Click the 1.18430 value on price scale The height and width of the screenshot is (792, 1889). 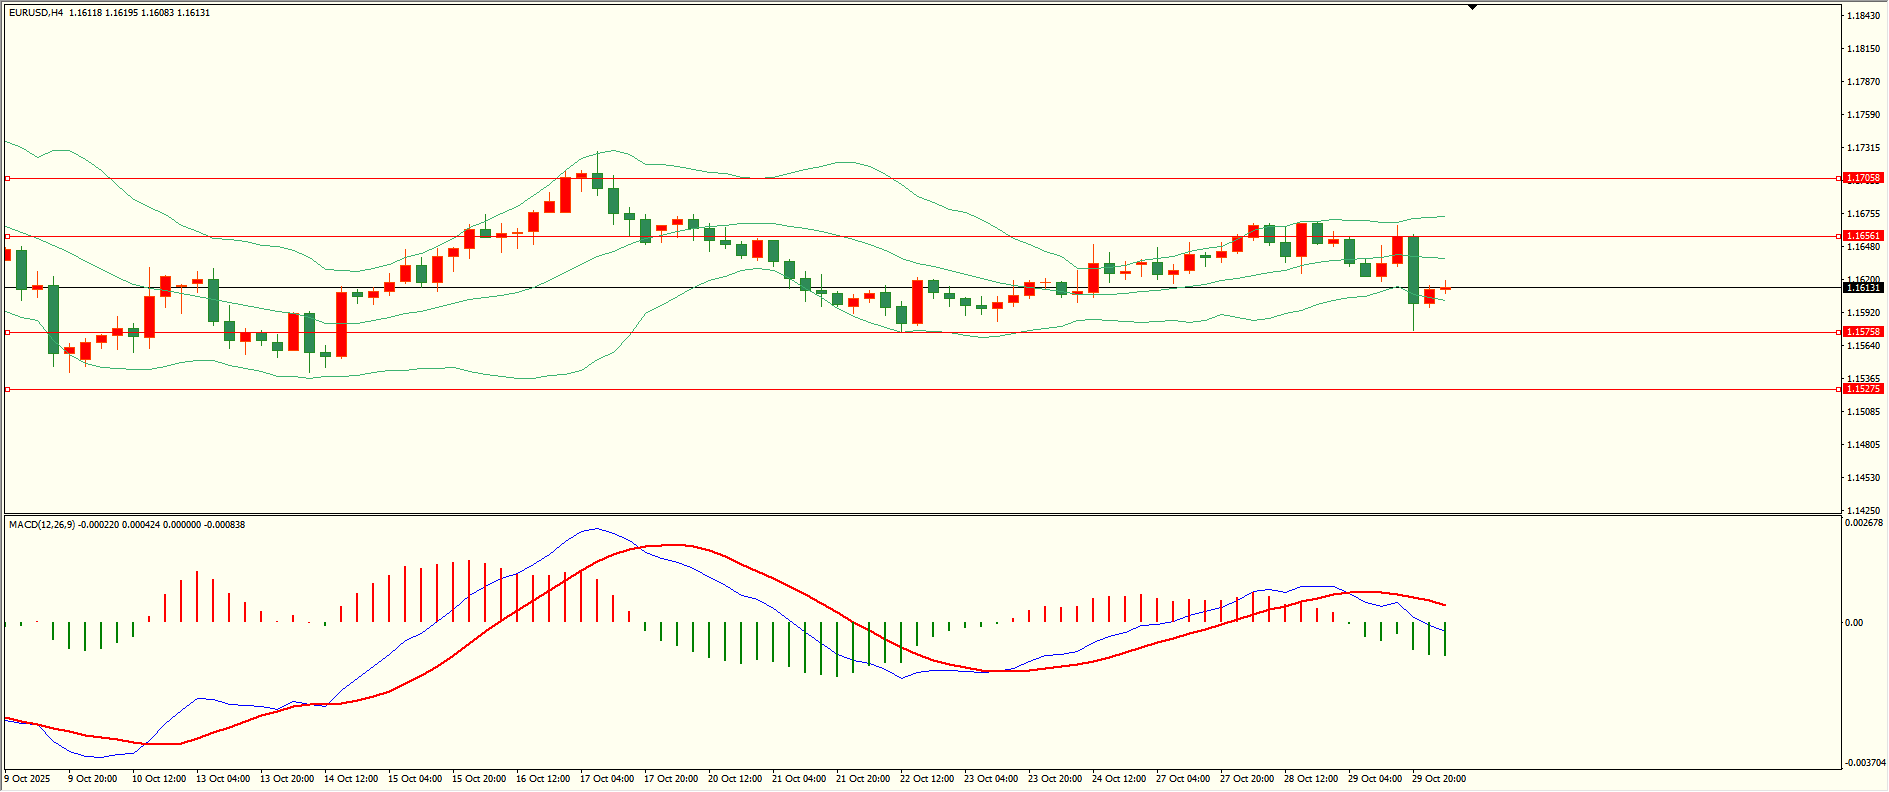(1861, 16)
